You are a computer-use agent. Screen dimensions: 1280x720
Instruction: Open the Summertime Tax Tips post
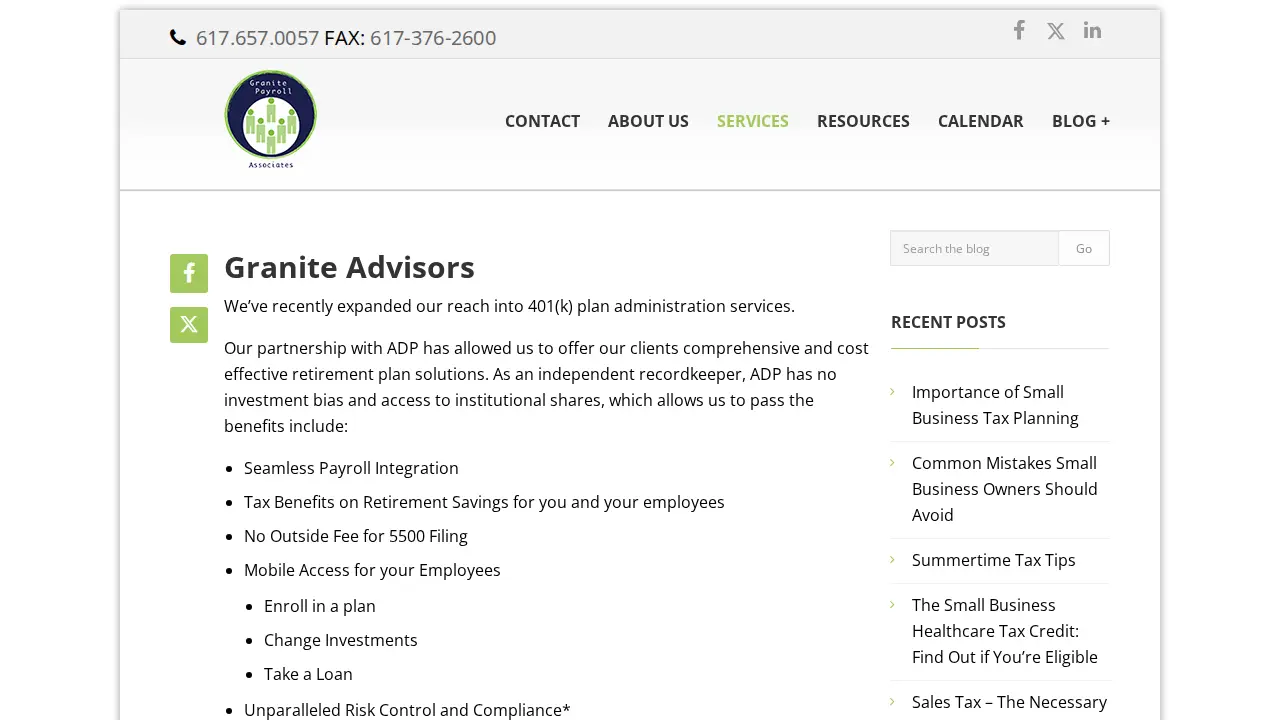click(994, 560)
